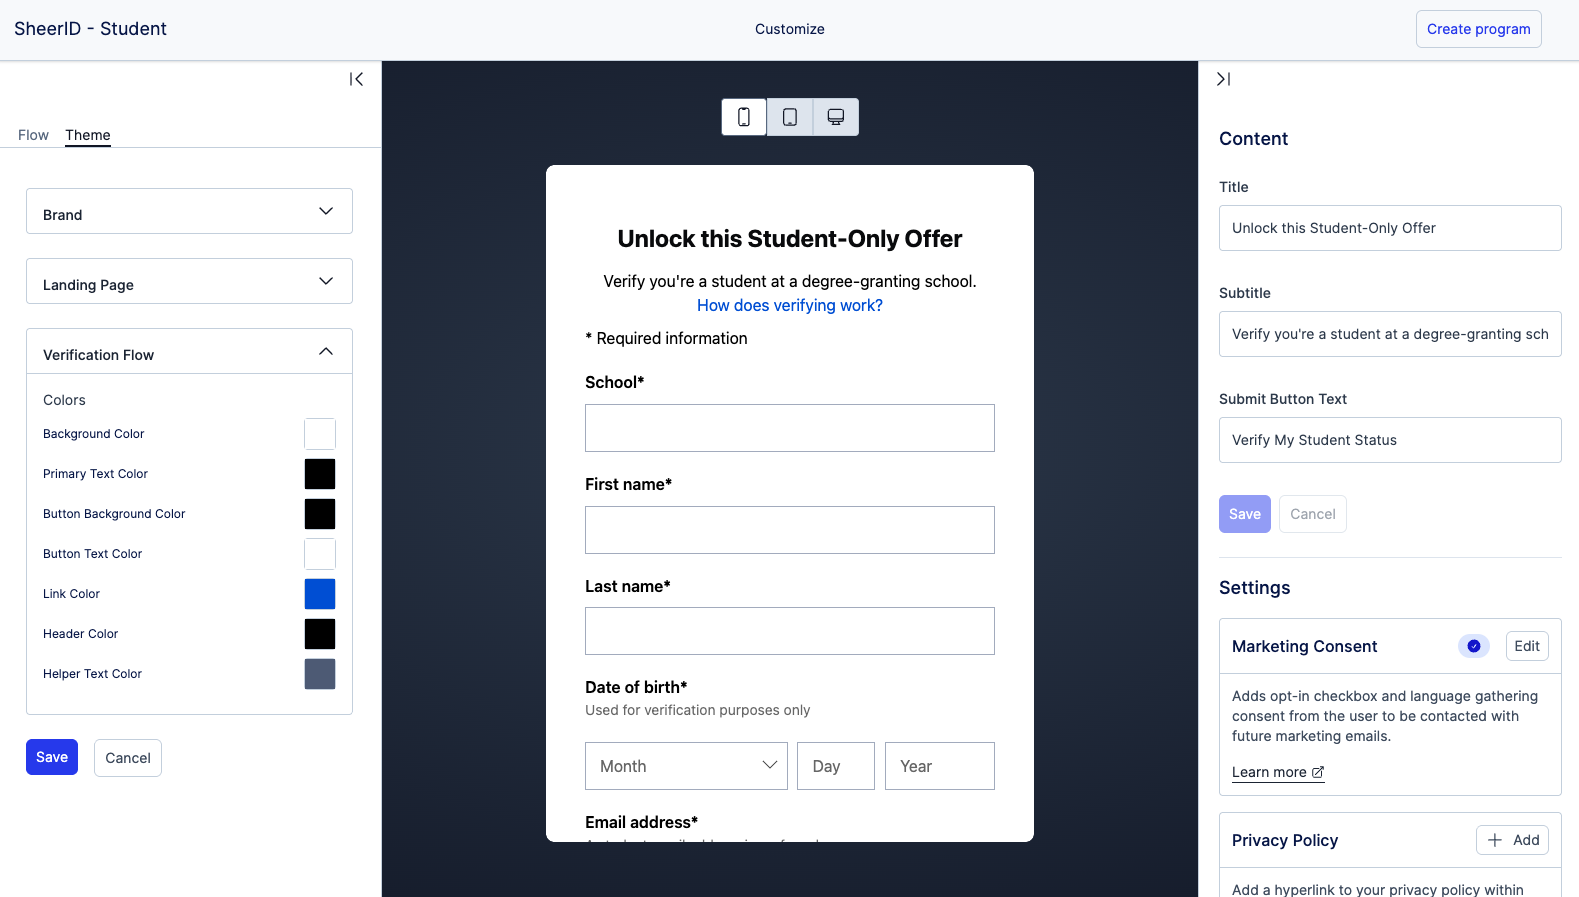Expand the Landing Page section
The height and width of the screenshot is (897, 1579).
point(189,281)
